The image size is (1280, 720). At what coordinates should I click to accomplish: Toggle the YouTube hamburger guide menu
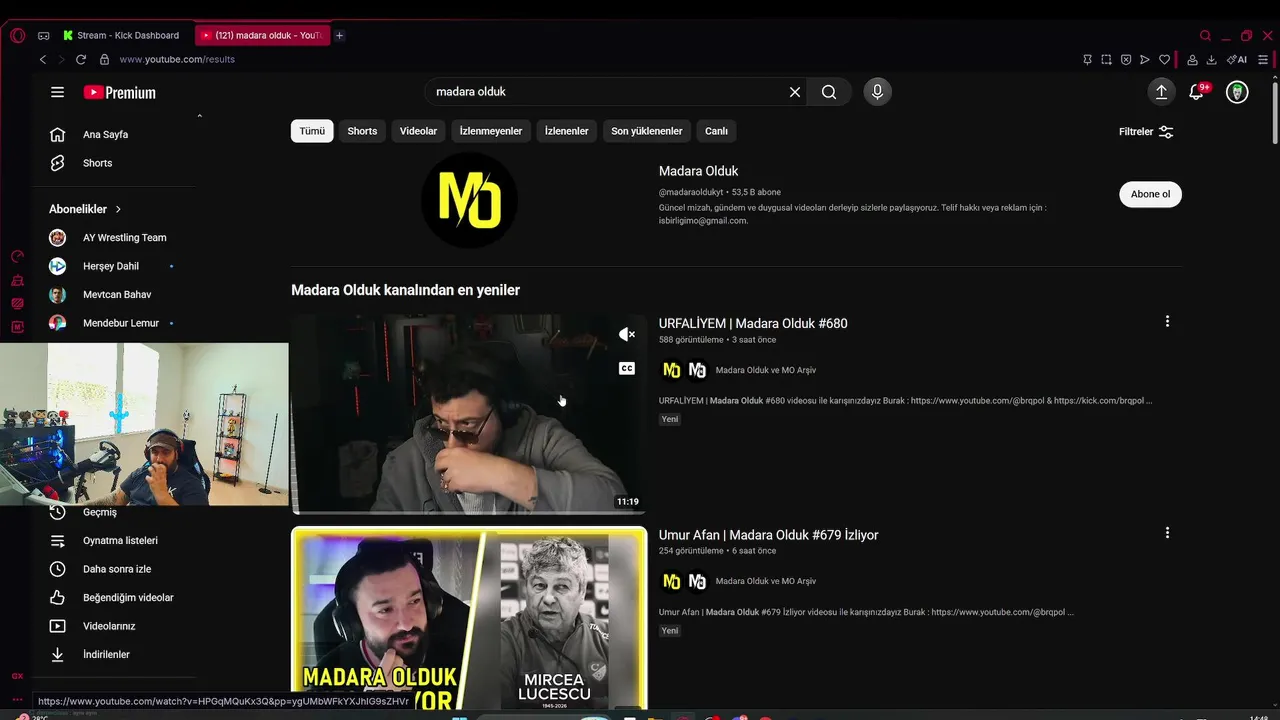(x=57, y=92)
